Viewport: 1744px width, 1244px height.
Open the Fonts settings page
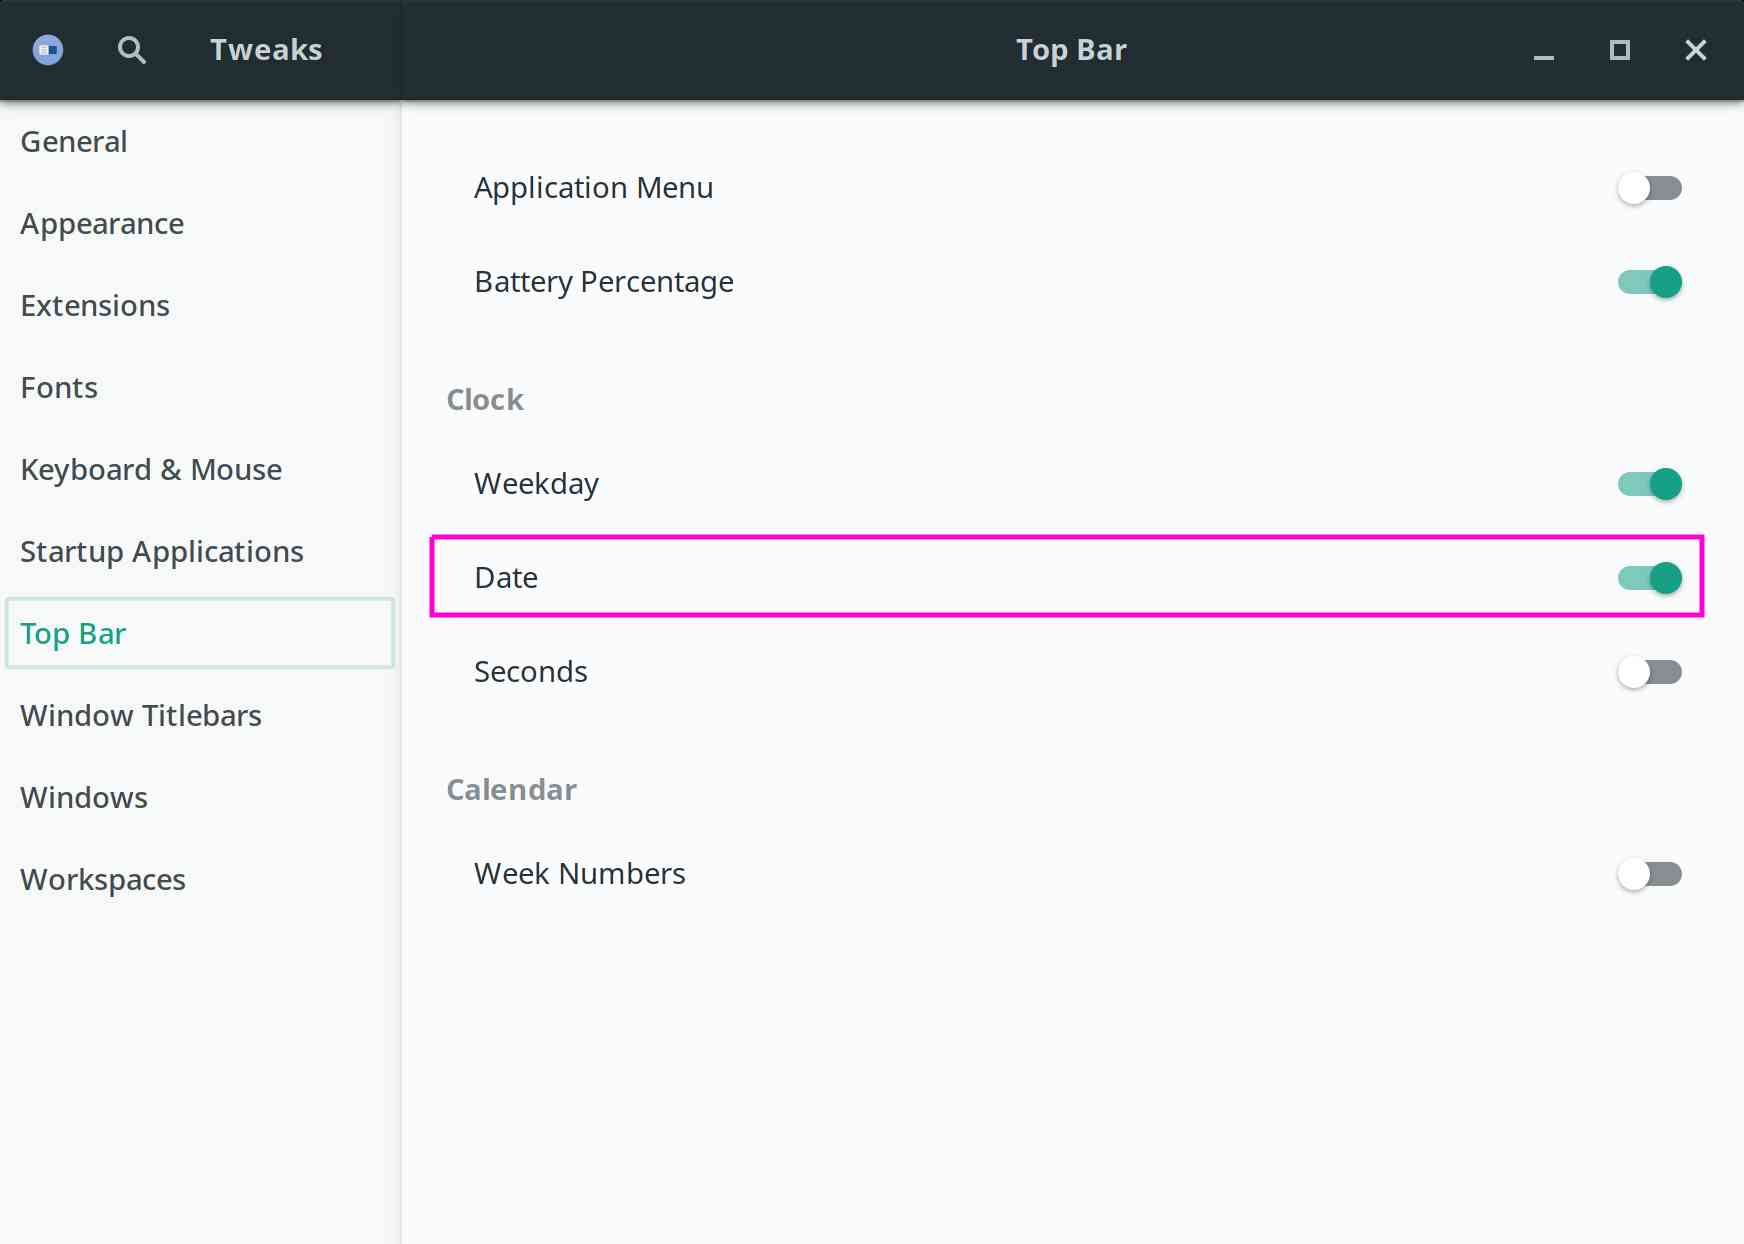click(200, 388)
